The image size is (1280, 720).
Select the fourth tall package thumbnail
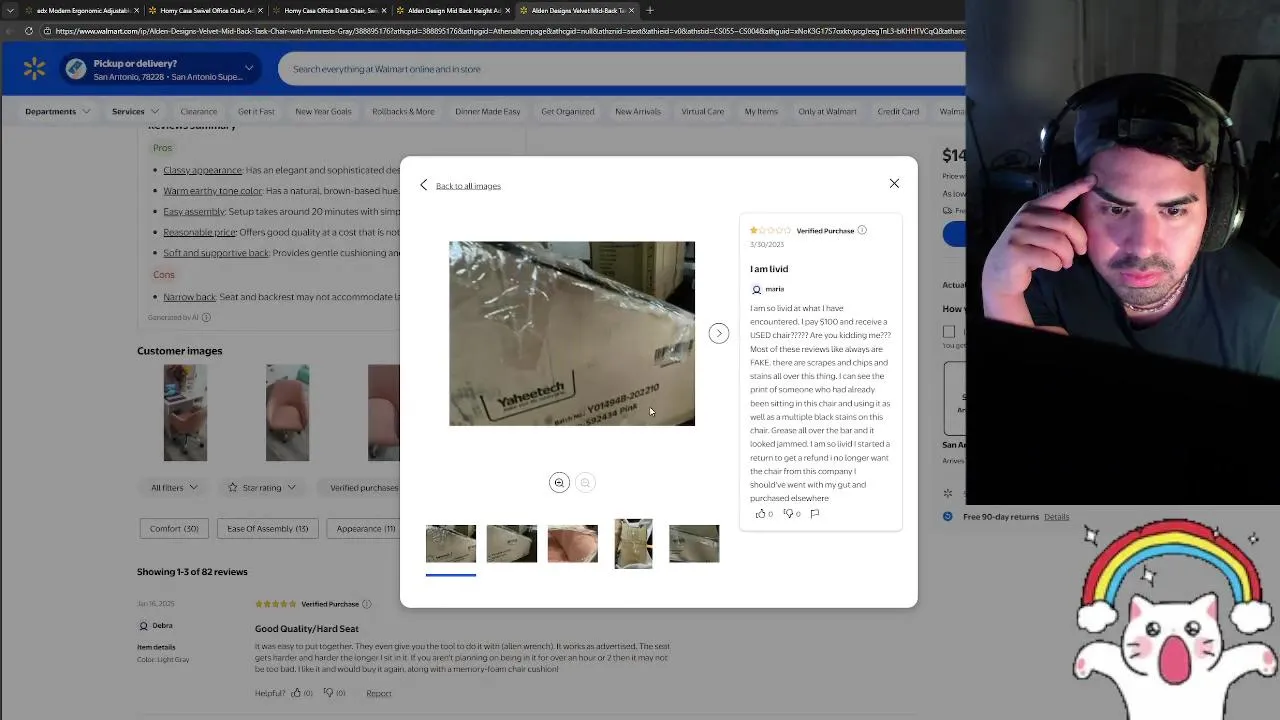pyautogui.click(x=633, y=543)
